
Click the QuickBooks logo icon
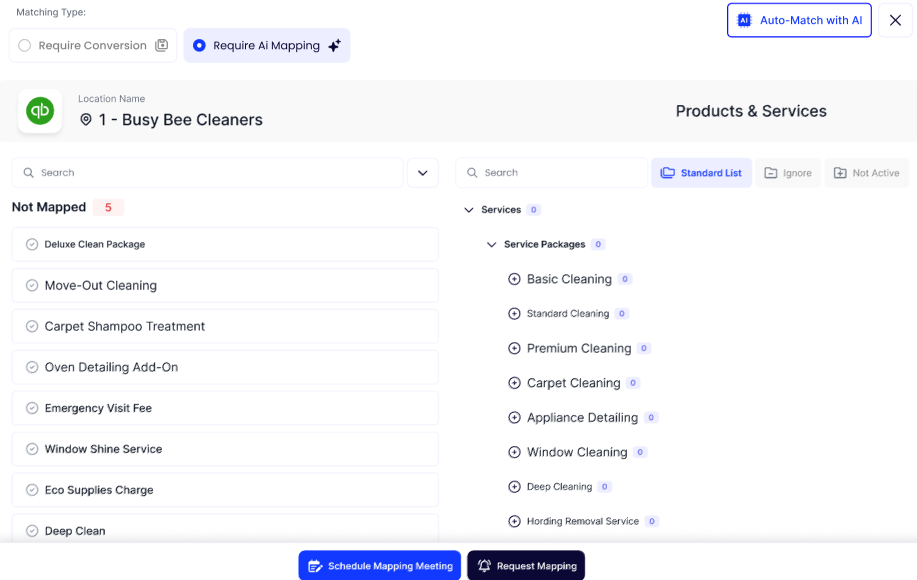coord(40,111)
